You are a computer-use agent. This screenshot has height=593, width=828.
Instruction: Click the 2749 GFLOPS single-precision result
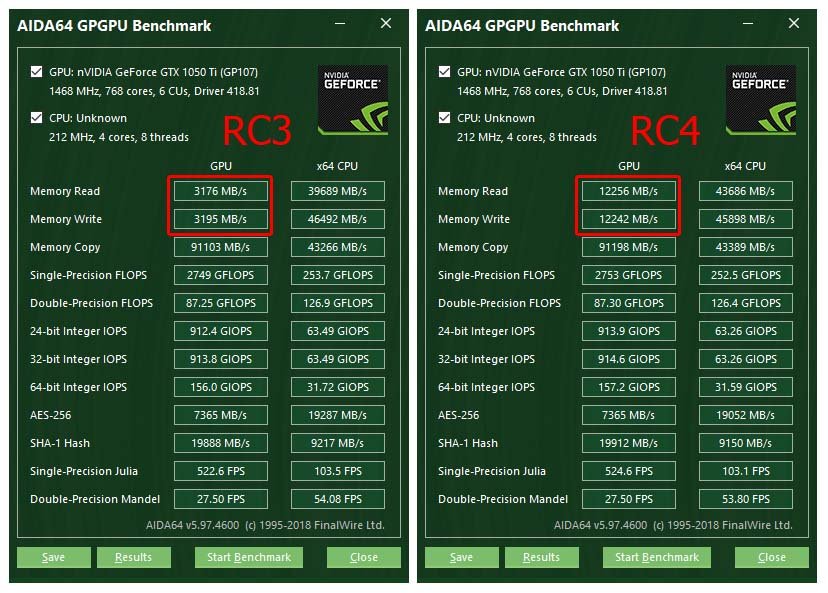pyautogui.click(x=221, y=275)
